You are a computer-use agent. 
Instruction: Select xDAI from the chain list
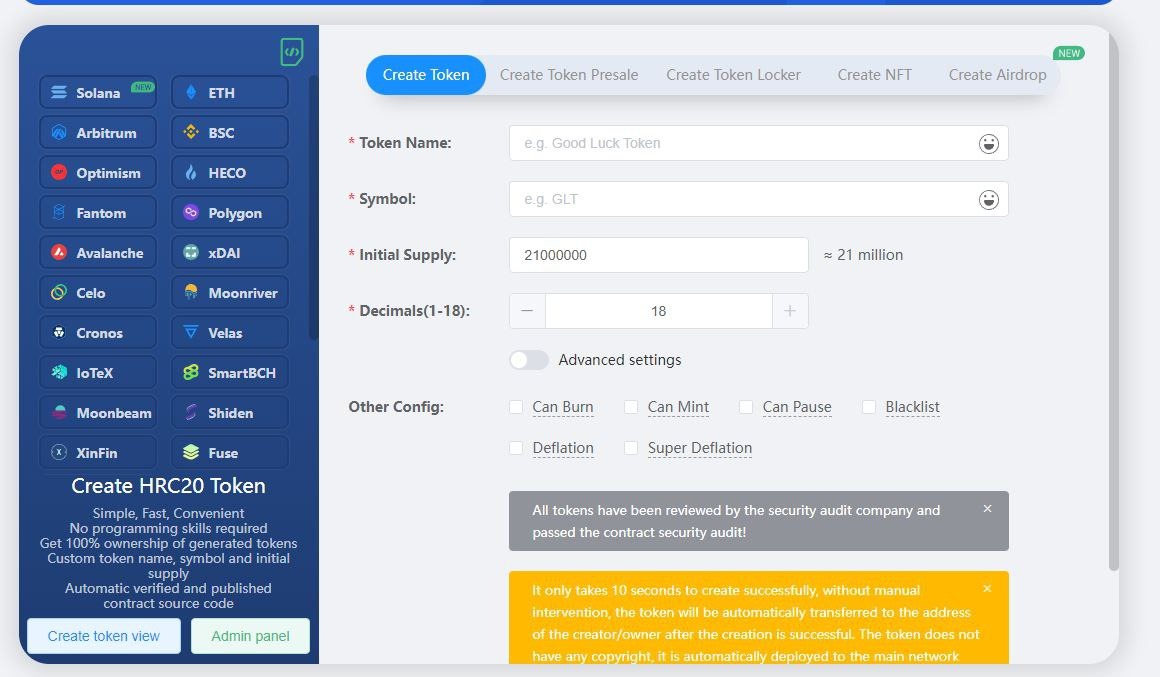tap(229, 252)
